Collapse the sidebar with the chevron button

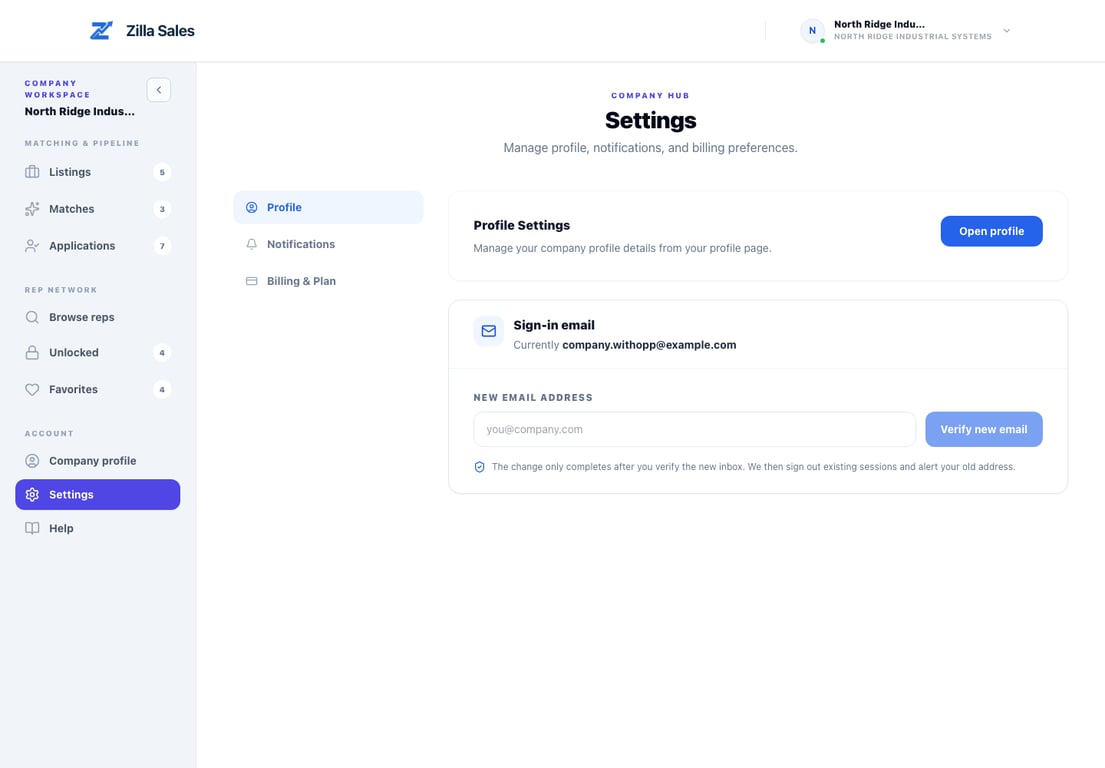pos(159,89)
